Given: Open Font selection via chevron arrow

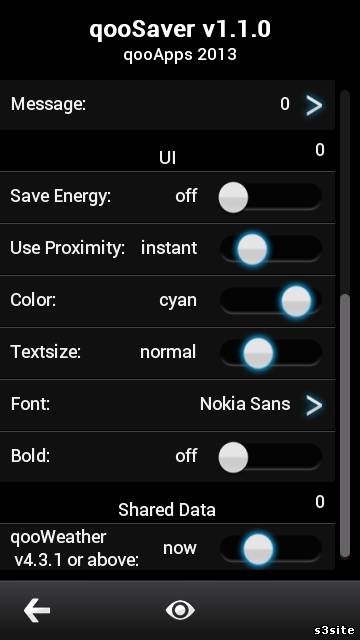Looking at the screenshot, I should 314,405.
